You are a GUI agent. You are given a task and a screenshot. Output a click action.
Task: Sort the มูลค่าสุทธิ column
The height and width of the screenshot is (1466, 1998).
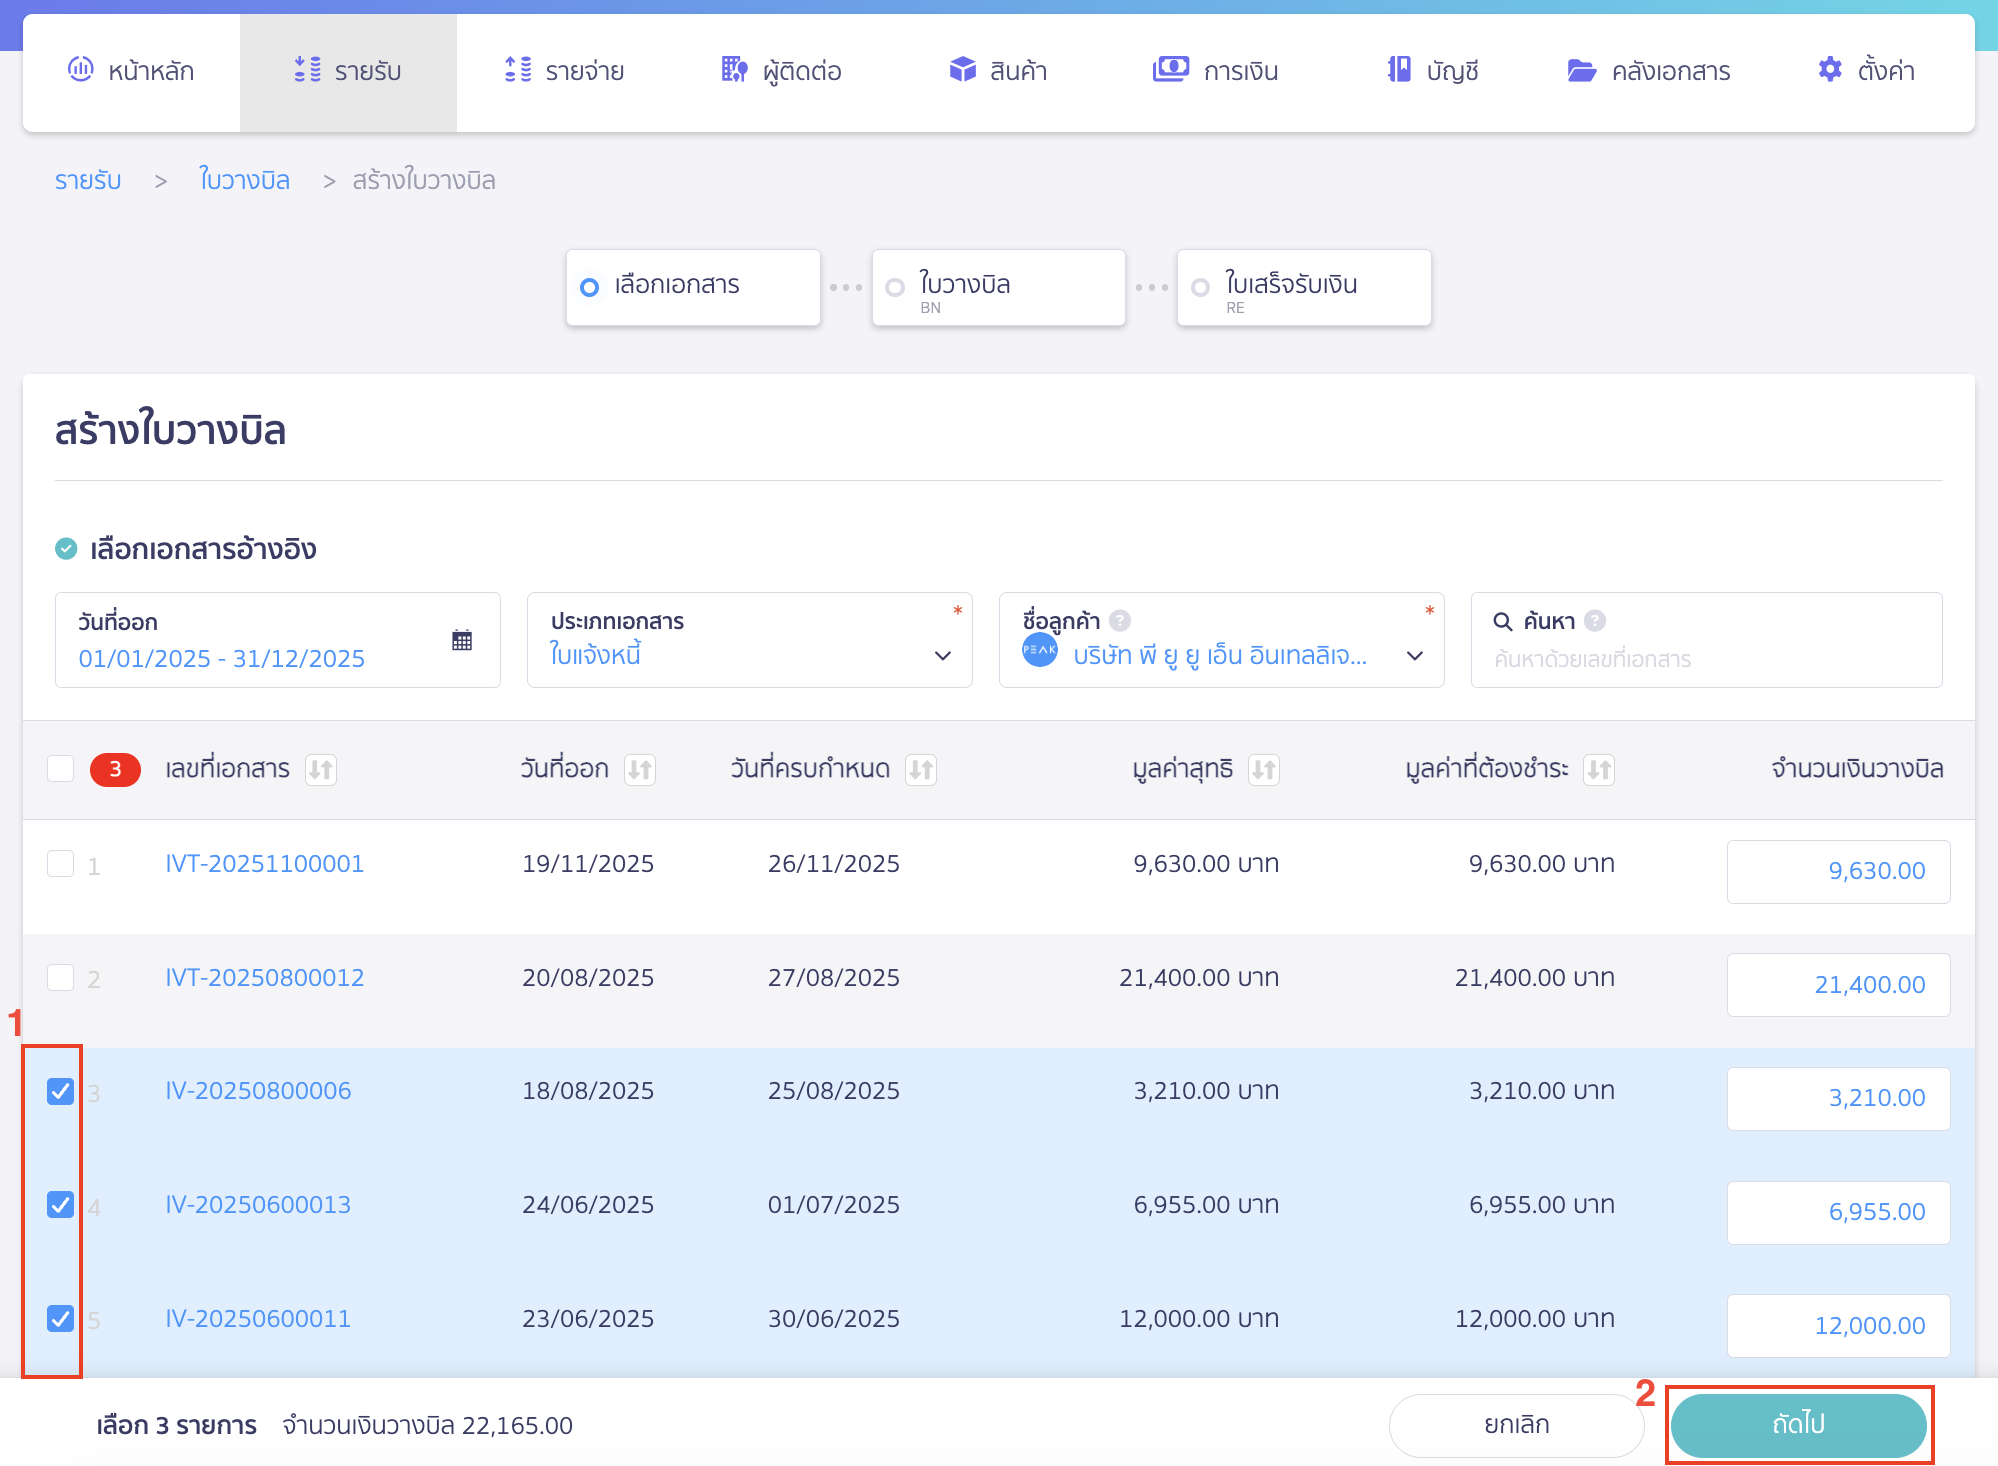1266,770
